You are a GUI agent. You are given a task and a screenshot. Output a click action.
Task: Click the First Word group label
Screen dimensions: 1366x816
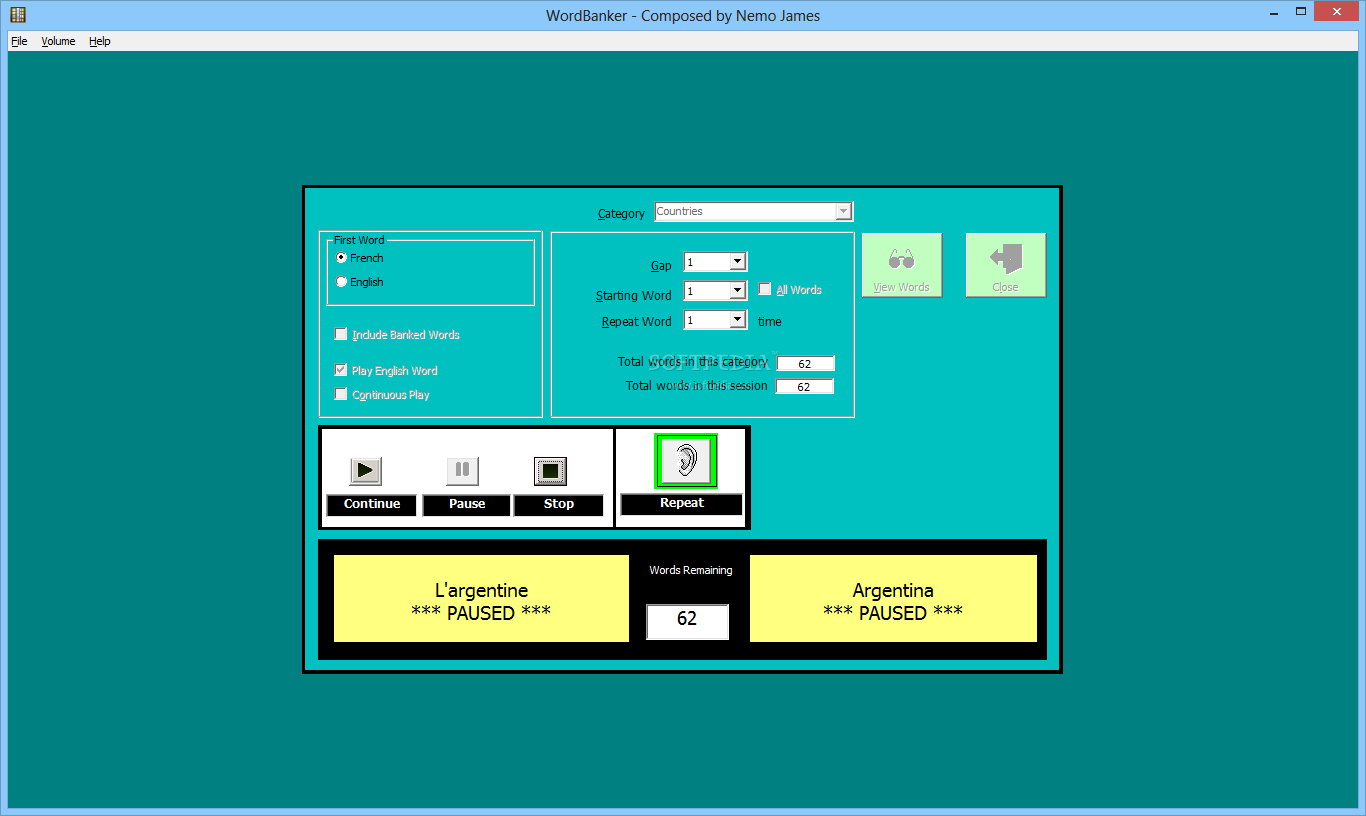point(359,240)
